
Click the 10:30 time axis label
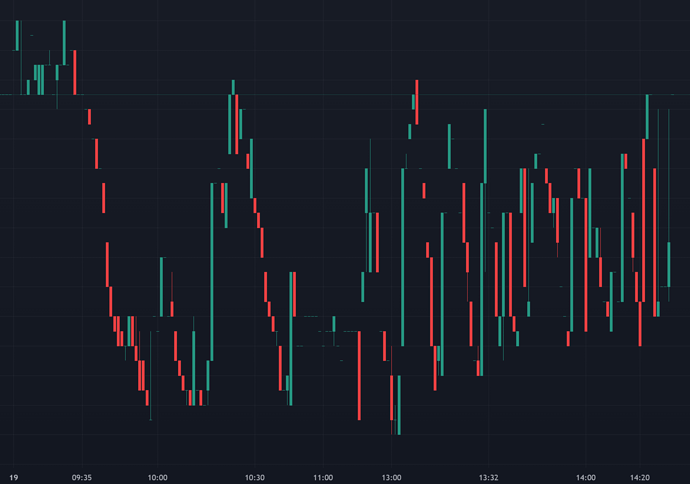point(255,477)
